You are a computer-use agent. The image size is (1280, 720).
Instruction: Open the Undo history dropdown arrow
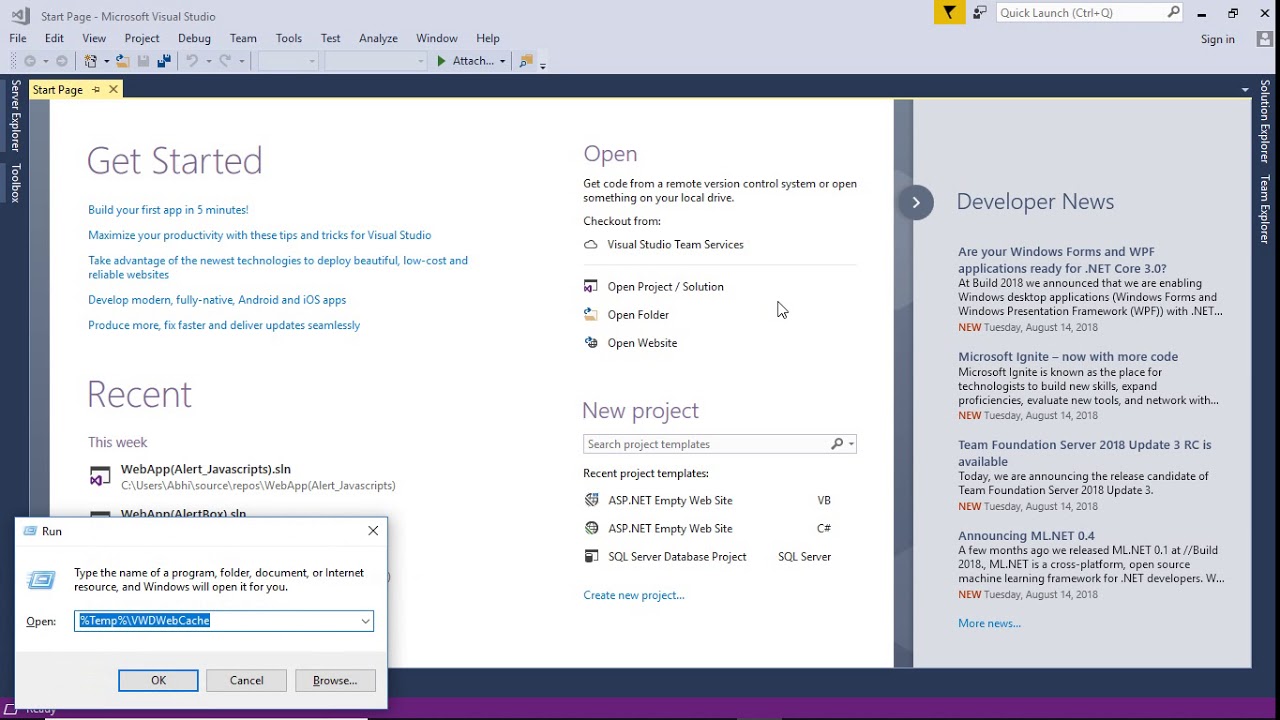[x=208, y=61]
